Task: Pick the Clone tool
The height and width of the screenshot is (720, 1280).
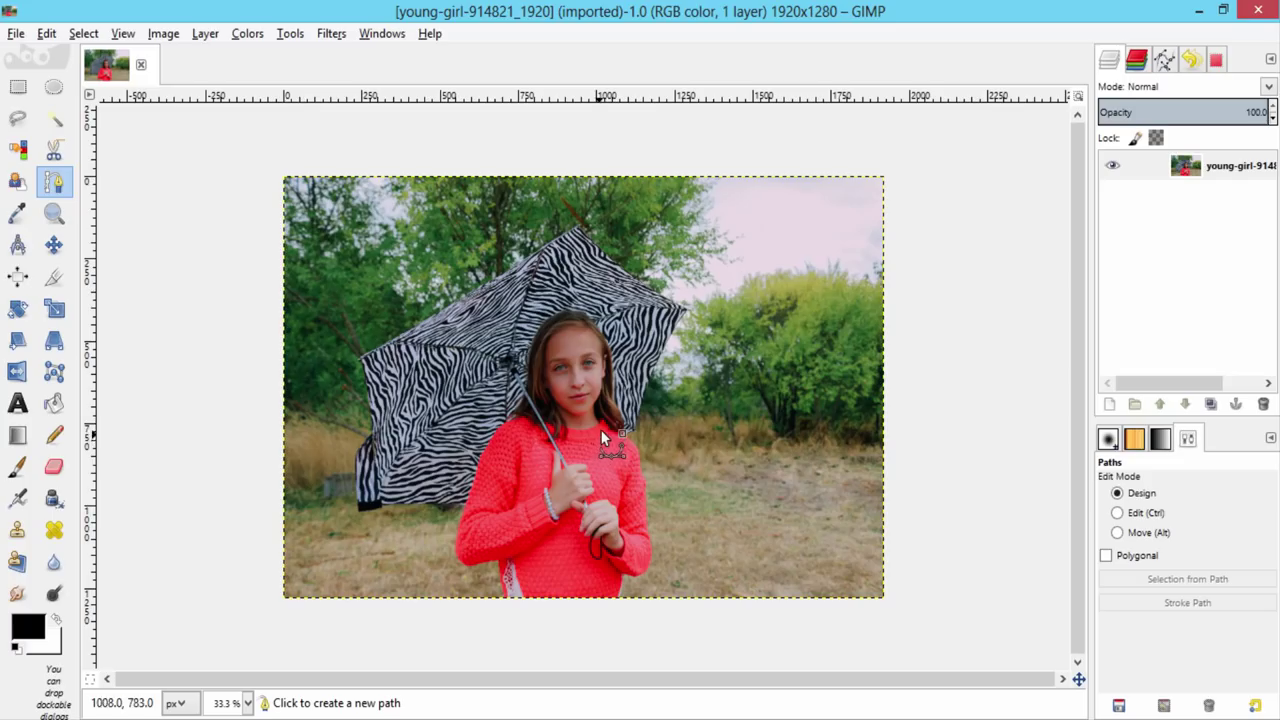Action: [x=18, y=530]
